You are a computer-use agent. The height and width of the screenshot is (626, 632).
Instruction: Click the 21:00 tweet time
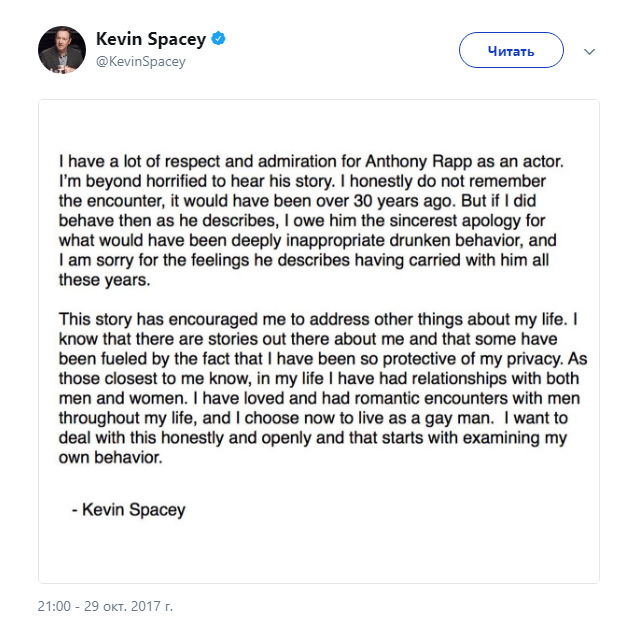coord(54,606)
